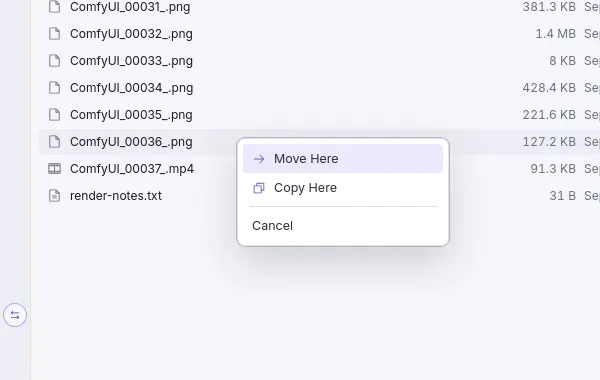Click file icon of ComfyUI_00033_.png

[54, 60]
